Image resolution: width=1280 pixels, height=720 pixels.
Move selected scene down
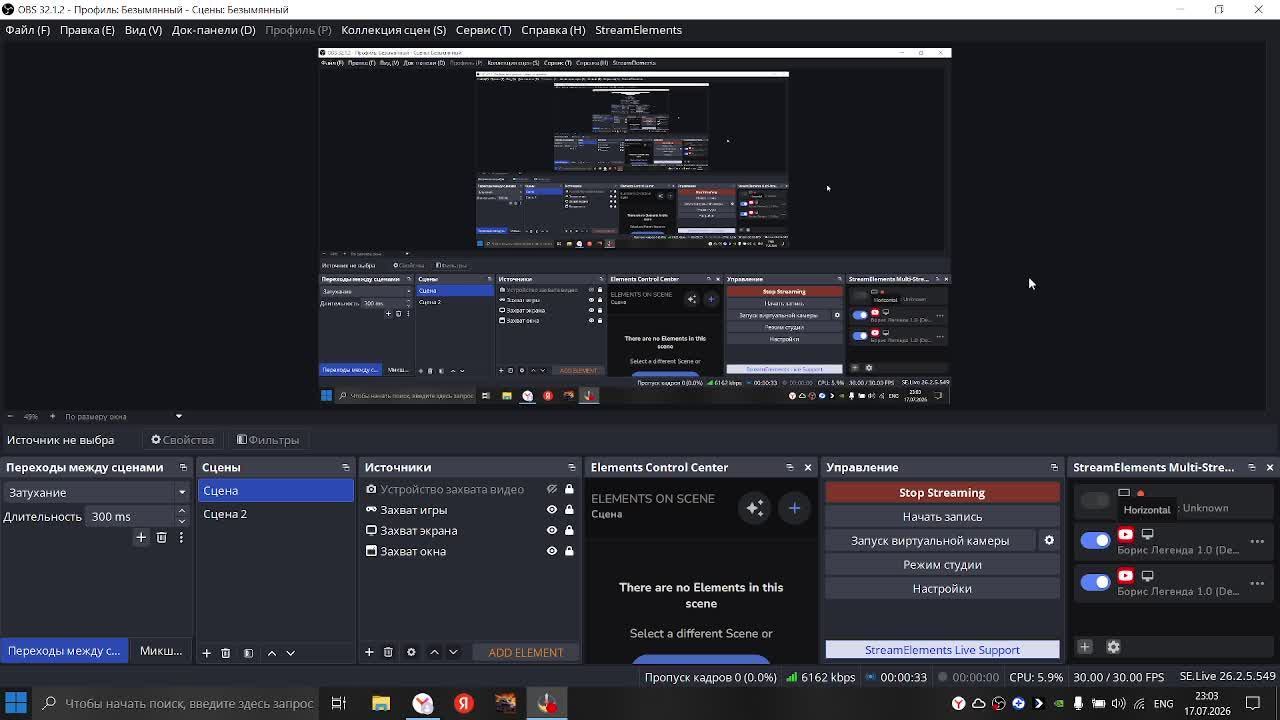click(x=290, y=652)
